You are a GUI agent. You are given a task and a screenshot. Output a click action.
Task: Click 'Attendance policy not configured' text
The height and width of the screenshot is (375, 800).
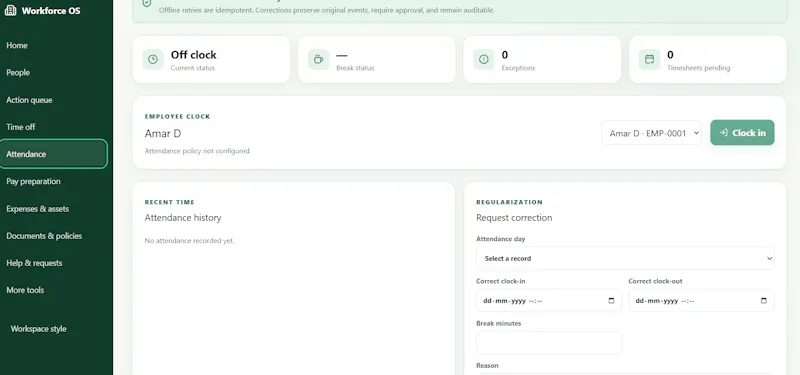(x=197, y=151)
